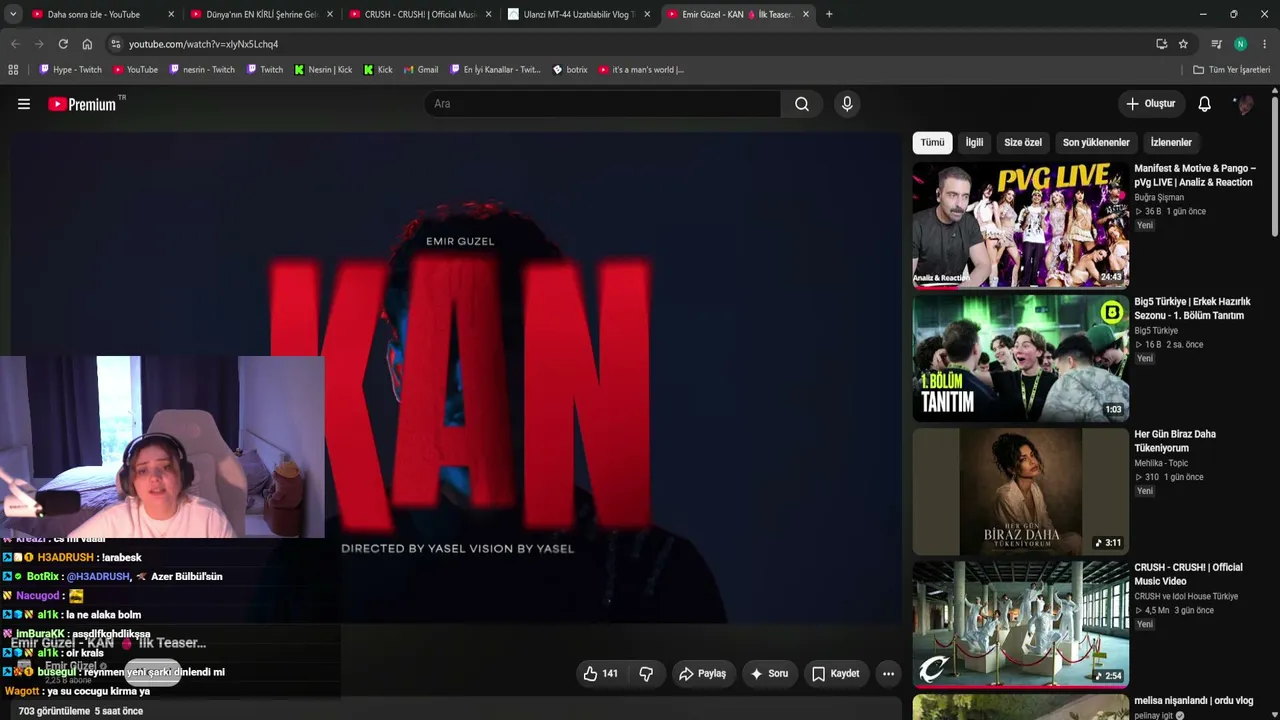Screen dimensions: 1280x720
Task: Select the Size özel filter chip
Action: tap(1023, 142)
